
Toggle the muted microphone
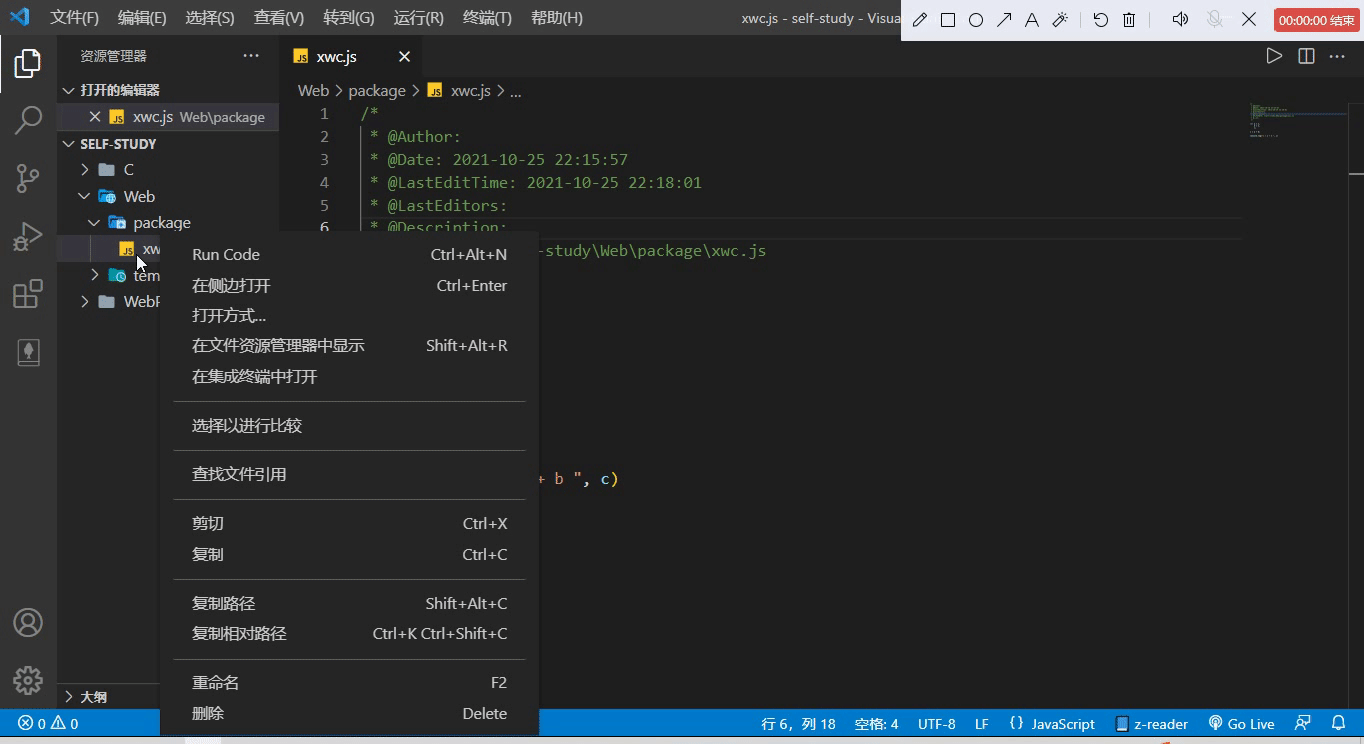click(x=1215, y=20)
